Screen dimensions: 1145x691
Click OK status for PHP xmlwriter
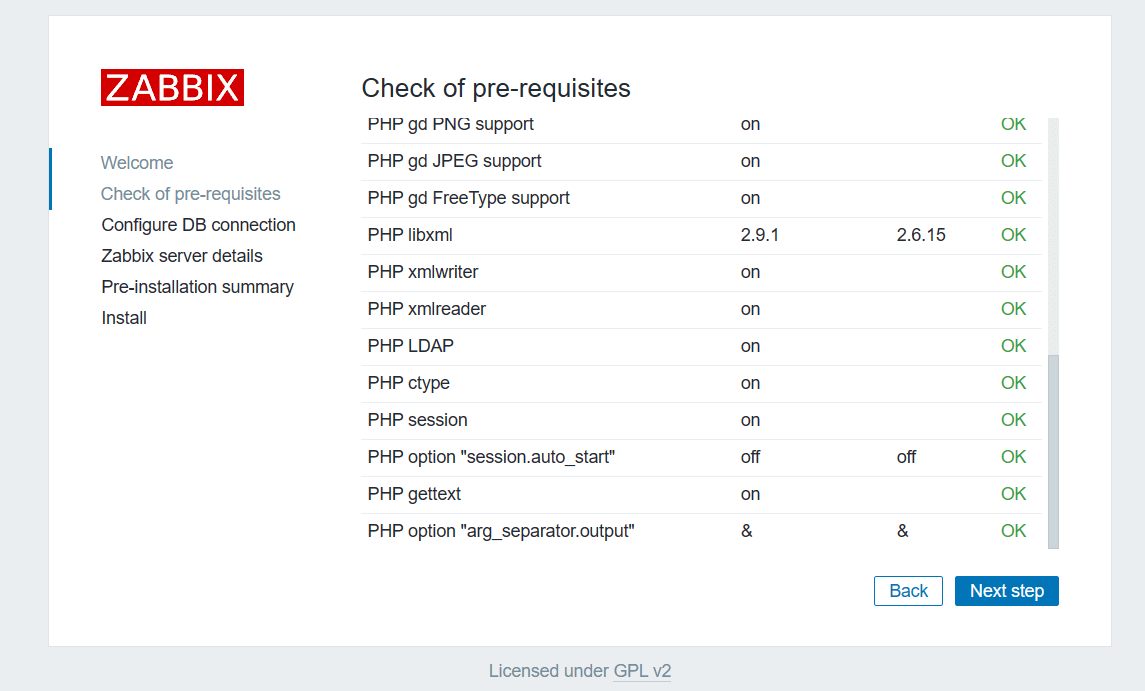[x=1013, y=272]
